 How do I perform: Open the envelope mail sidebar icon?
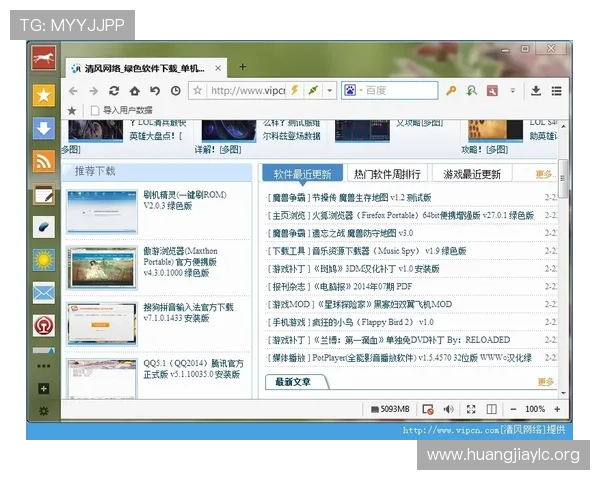click(44, 293)
